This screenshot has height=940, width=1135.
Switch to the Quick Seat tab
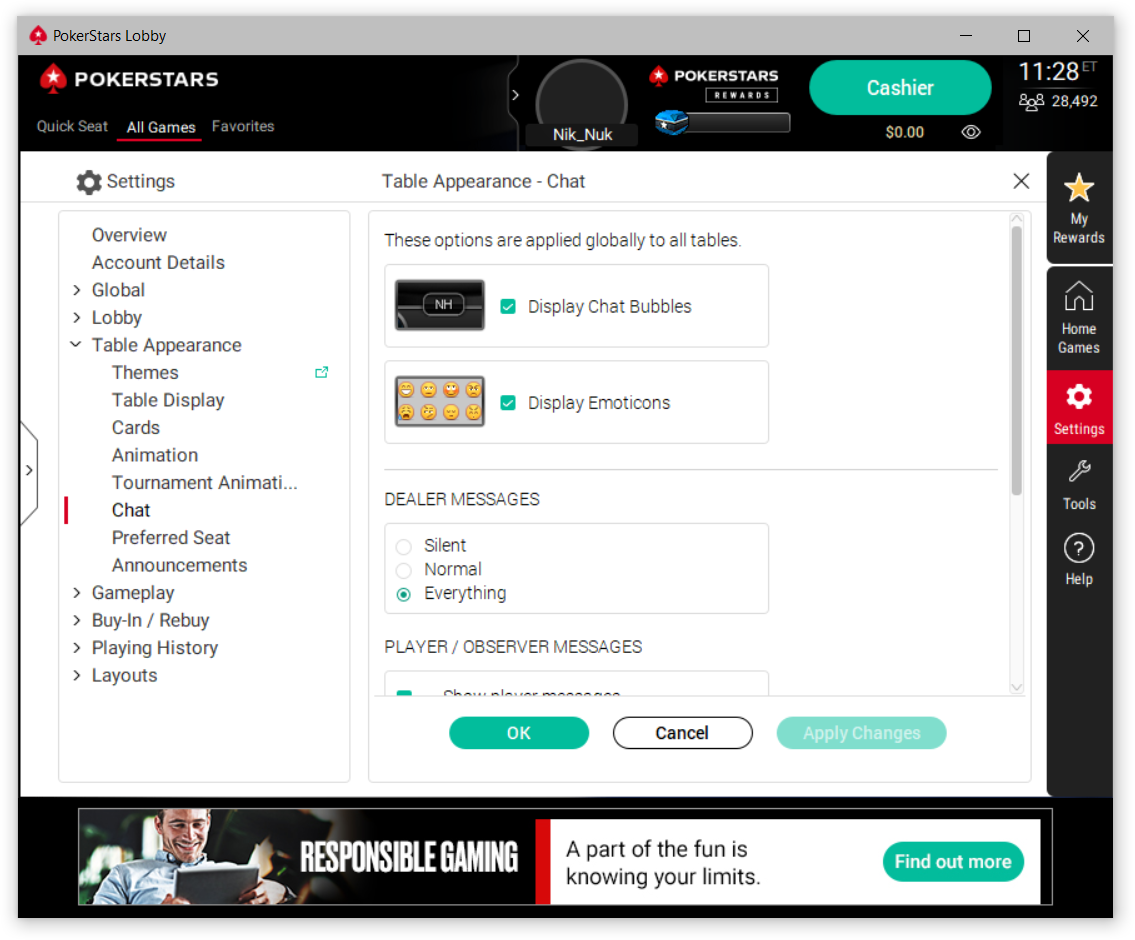coord(73,127)
